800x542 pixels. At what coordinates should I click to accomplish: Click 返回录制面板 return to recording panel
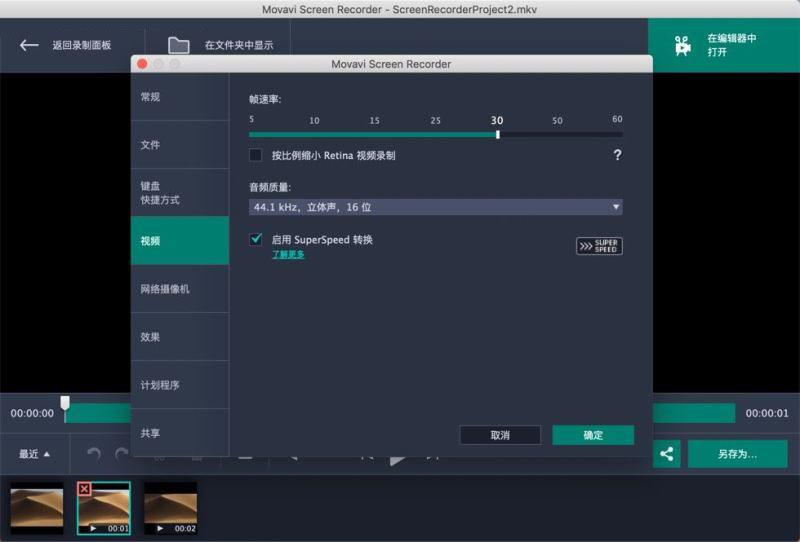[x=82, y=45]
